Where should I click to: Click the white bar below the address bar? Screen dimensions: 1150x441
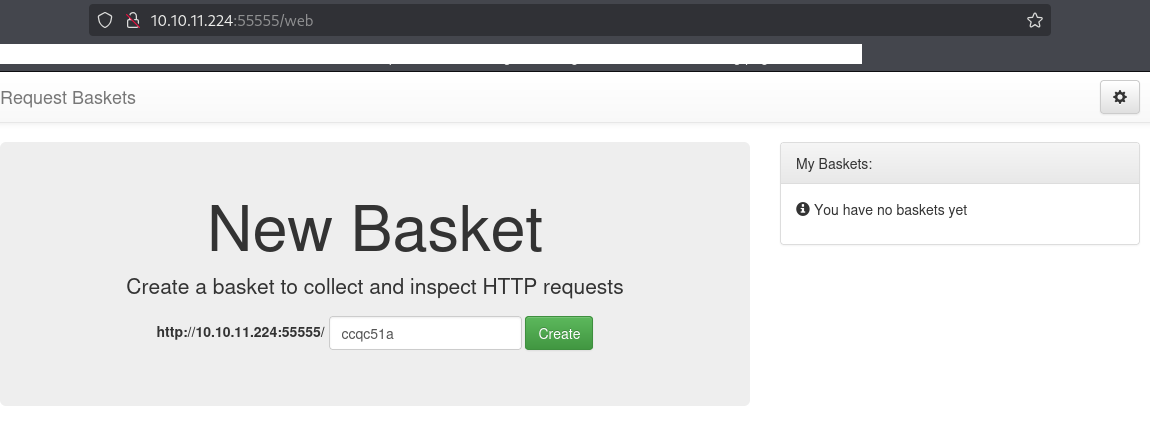coord(430,54)
